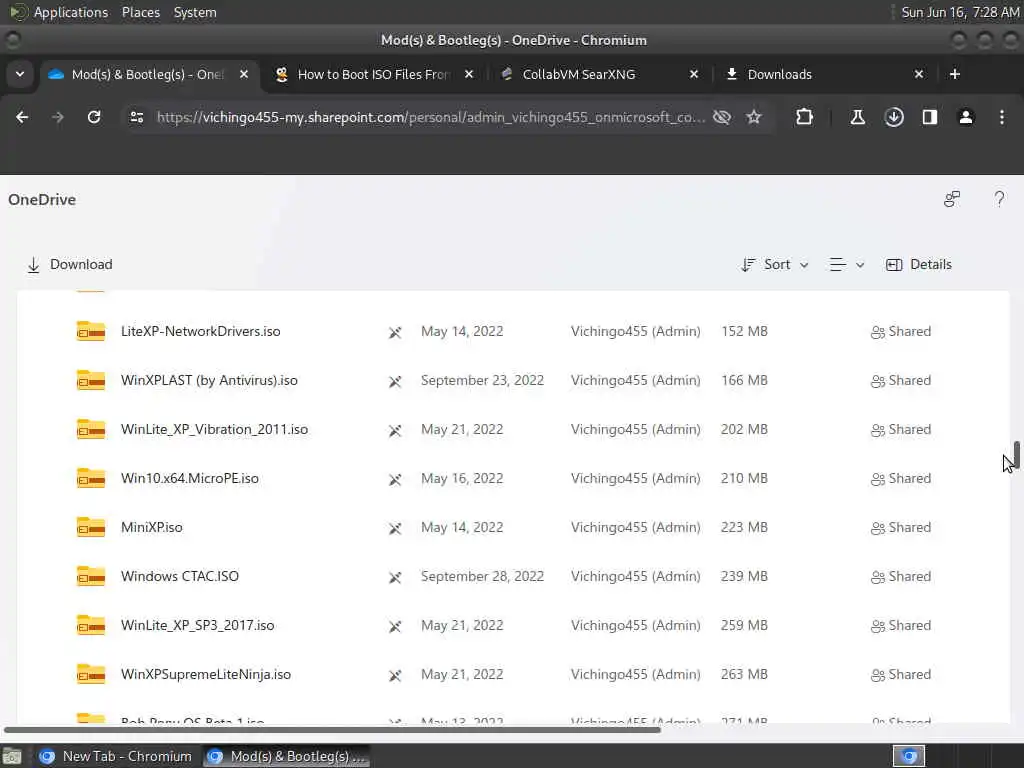Click the OneDrive title link
This screenshot has height=768, width=1024.
point(42,199)
